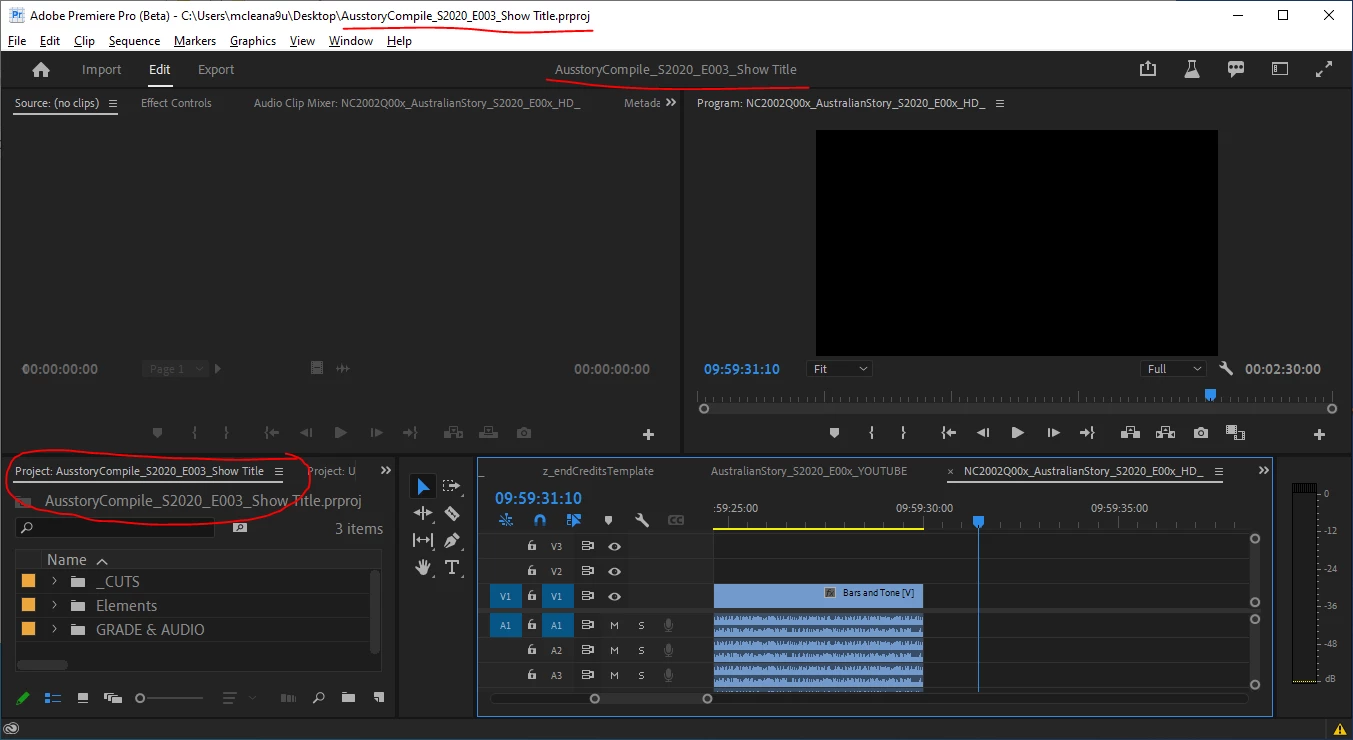Click Go to In in Program monitor
1353x740 pixels.
coord(948,433)
